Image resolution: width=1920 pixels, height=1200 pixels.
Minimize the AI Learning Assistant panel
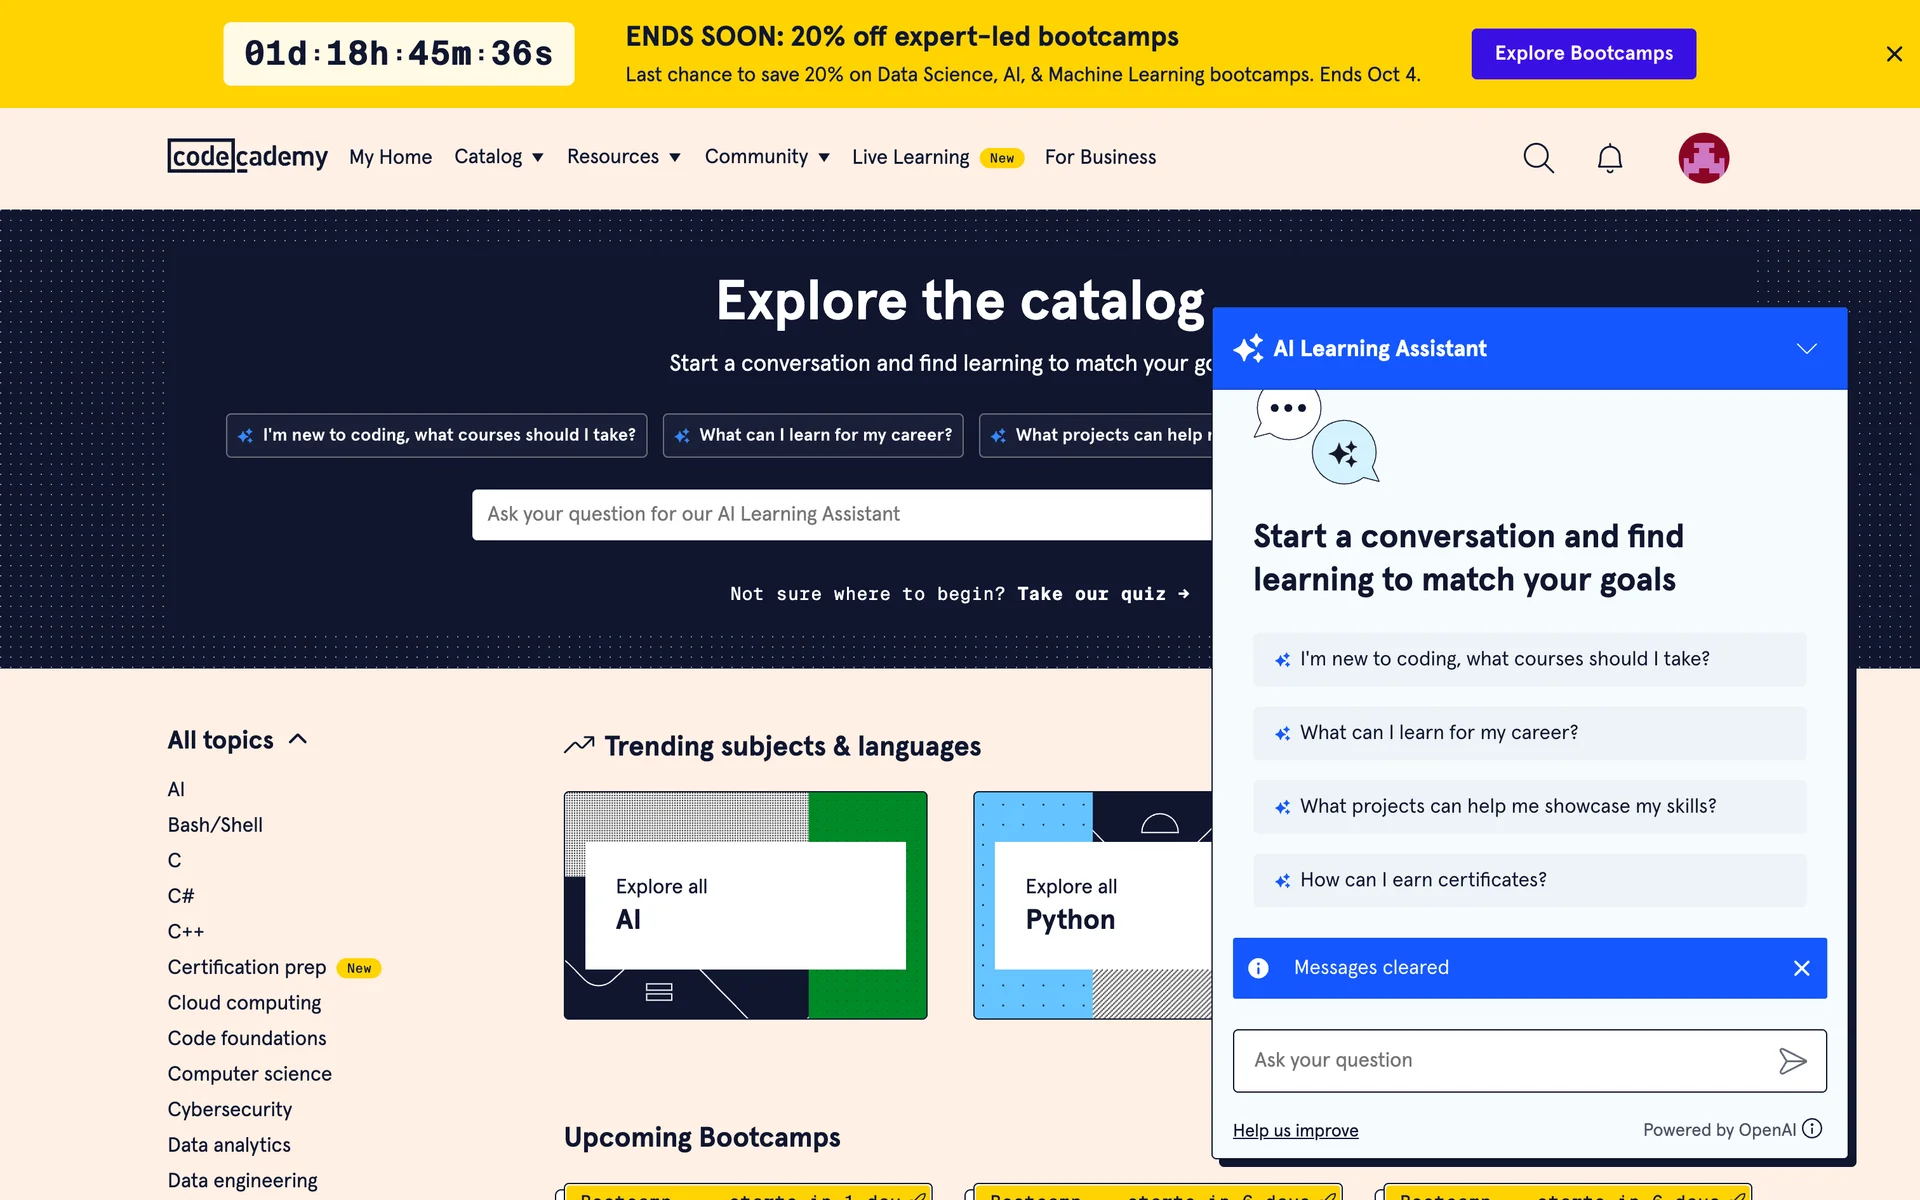(1806, 348)
